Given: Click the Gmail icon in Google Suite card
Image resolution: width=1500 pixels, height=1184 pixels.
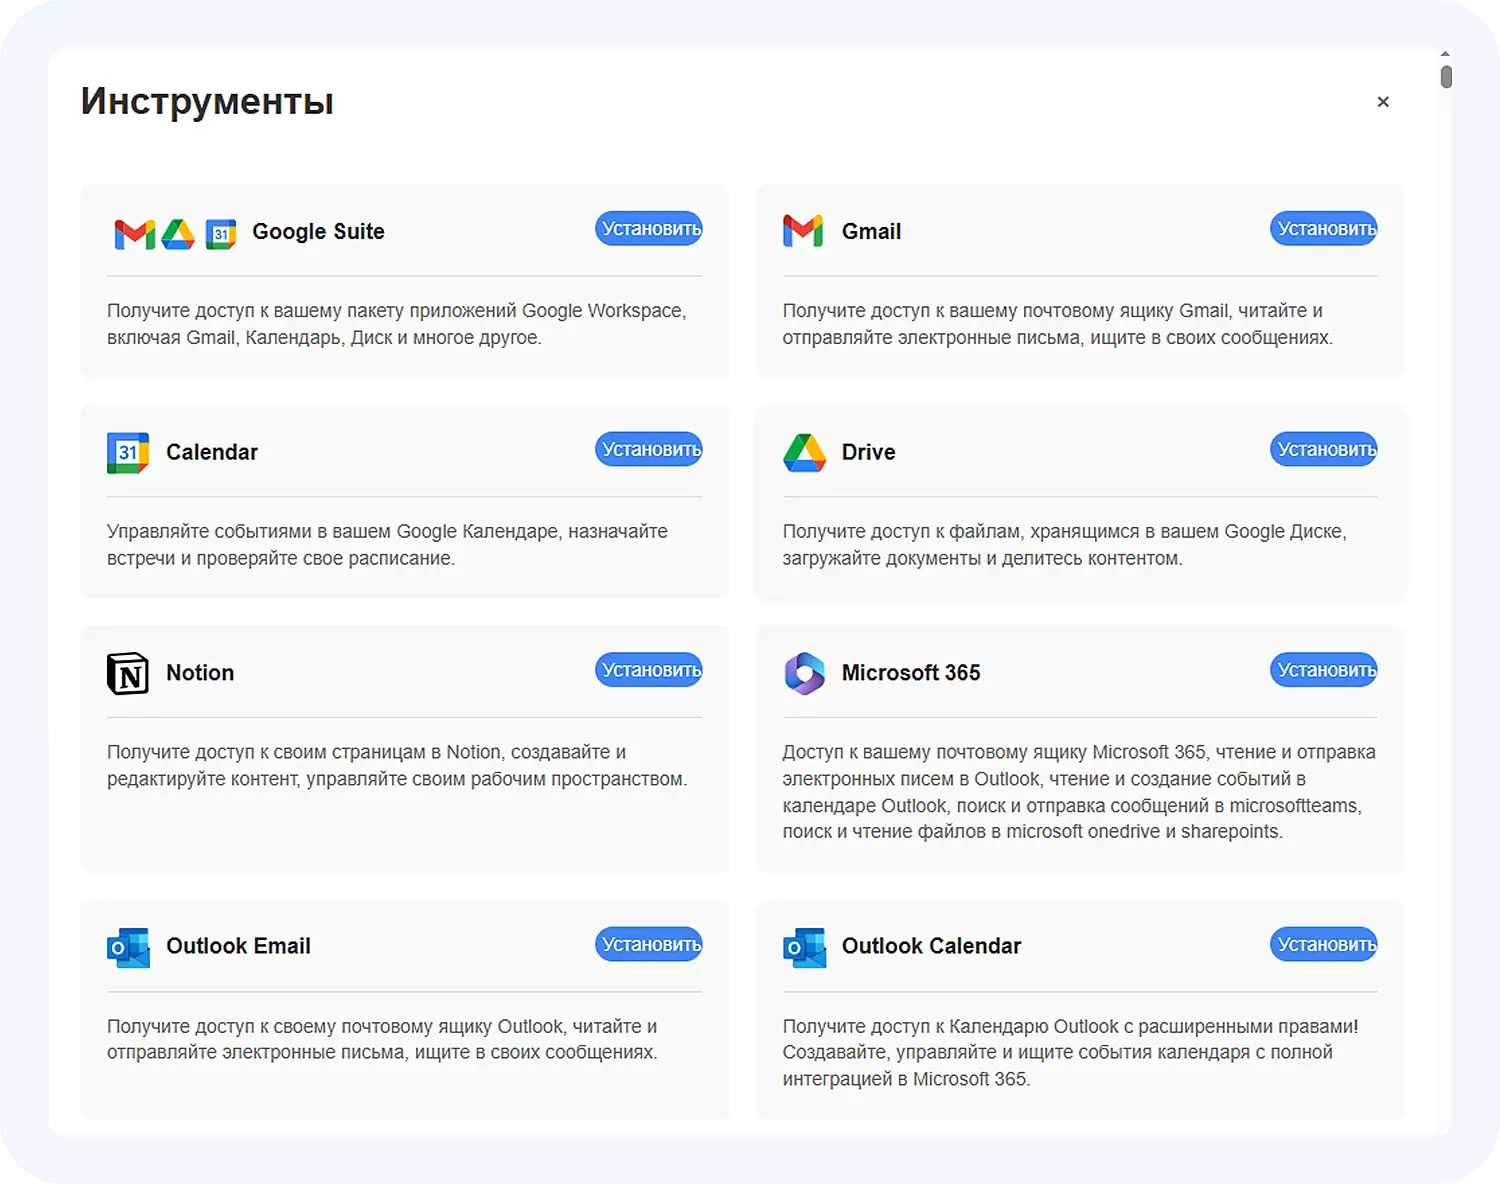Looking at the screenshot, I should tap(135, 233).
